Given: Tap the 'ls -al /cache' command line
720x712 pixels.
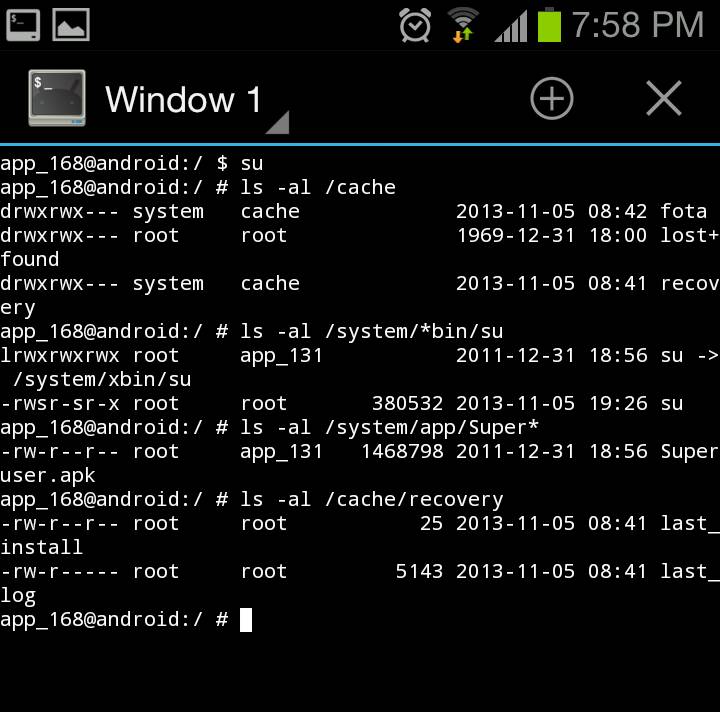Looking at the screenshot, I should click(318, 187).
